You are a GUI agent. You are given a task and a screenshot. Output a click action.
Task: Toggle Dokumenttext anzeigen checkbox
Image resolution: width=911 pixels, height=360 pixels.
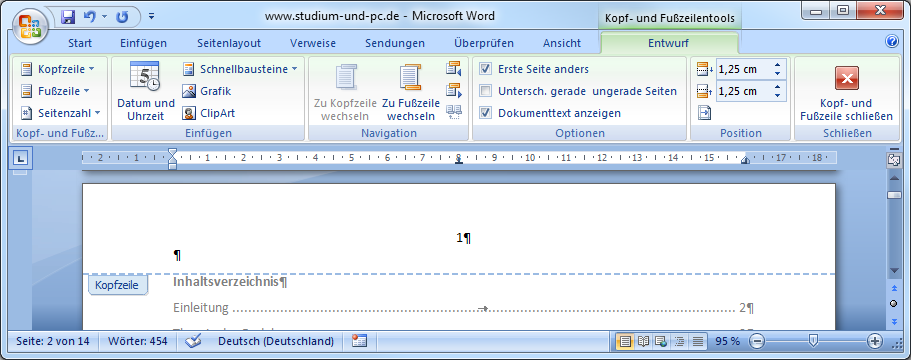(x=486, y=113)
